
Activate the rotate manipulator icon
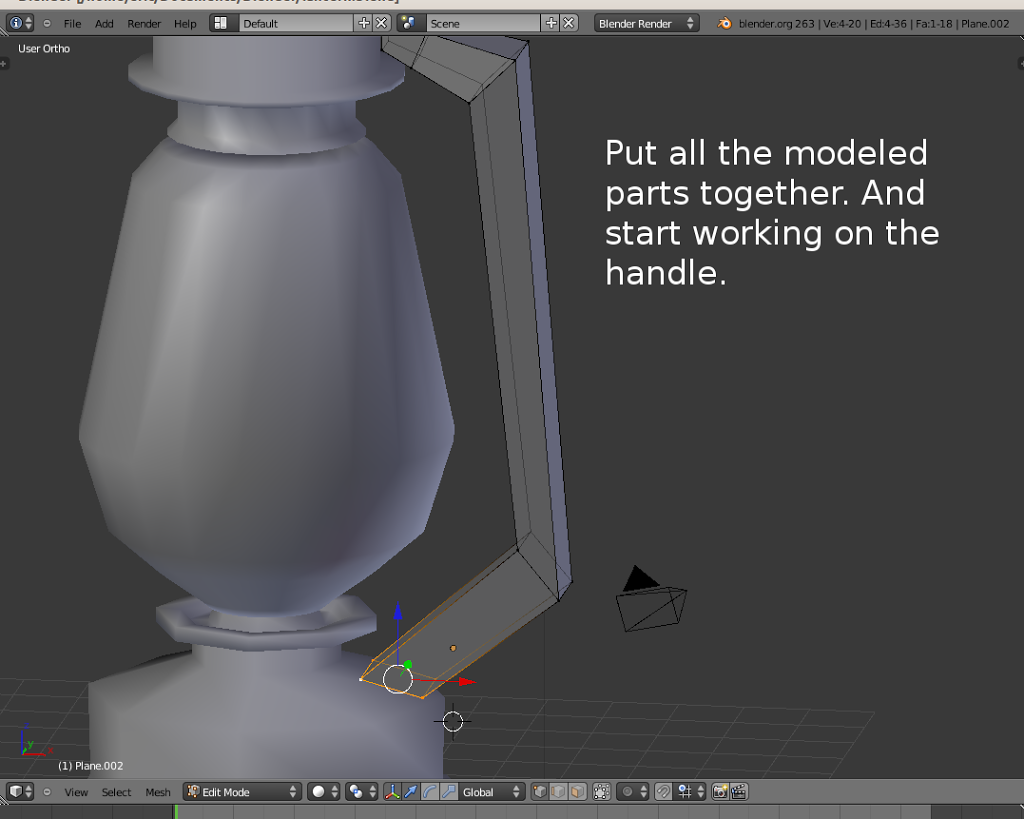(x=430, y=791)
